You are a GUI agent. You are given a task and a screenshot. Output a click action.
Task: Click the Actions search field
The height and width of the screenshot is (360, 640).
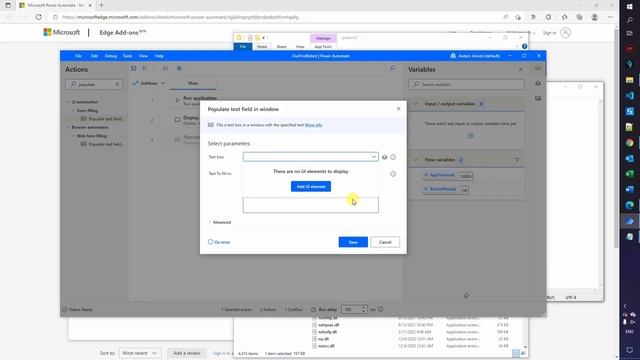[x=94, y=84]
